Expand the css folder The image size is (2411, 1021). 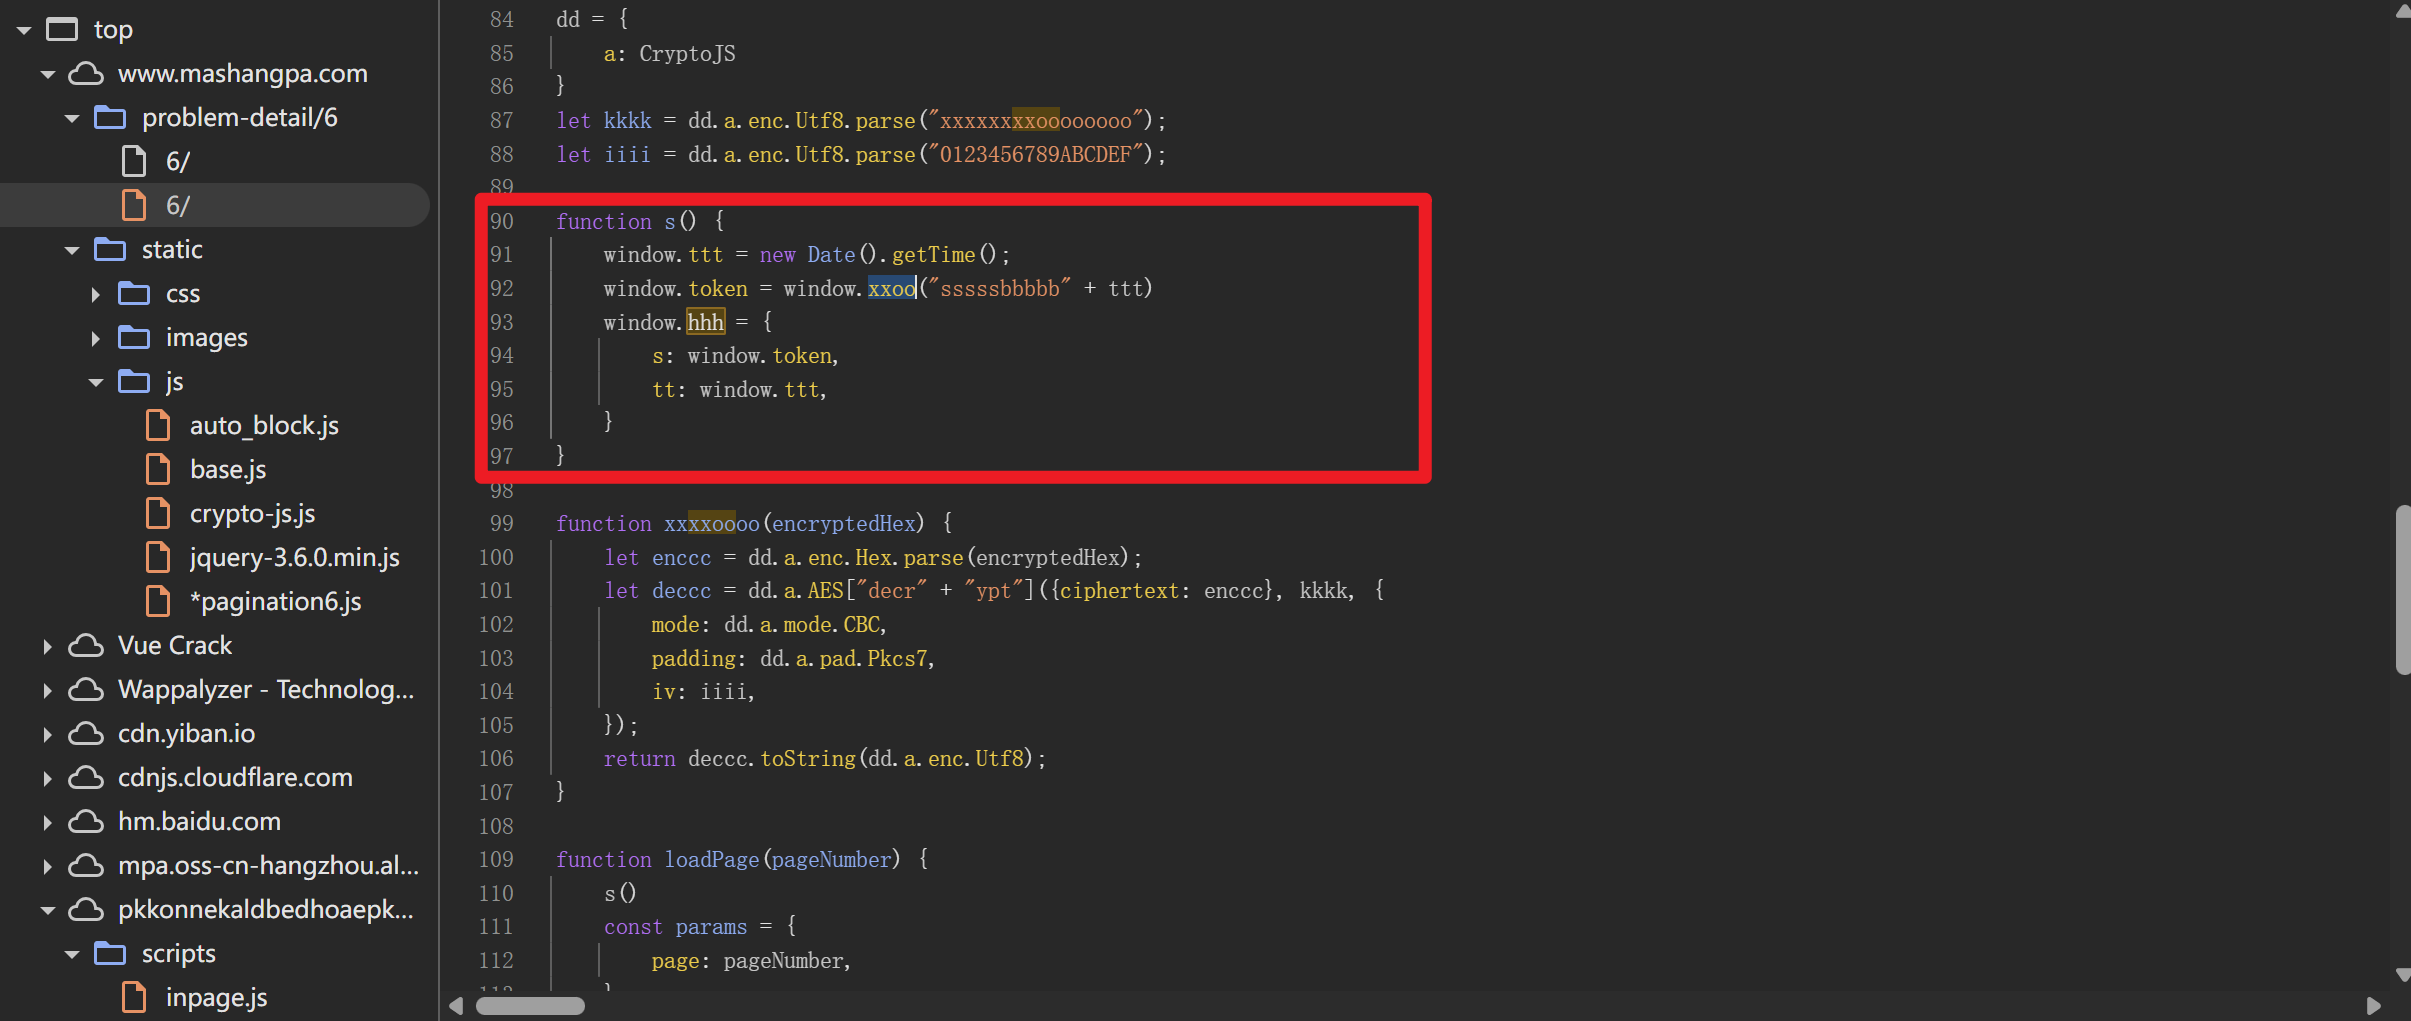[96, 294]
